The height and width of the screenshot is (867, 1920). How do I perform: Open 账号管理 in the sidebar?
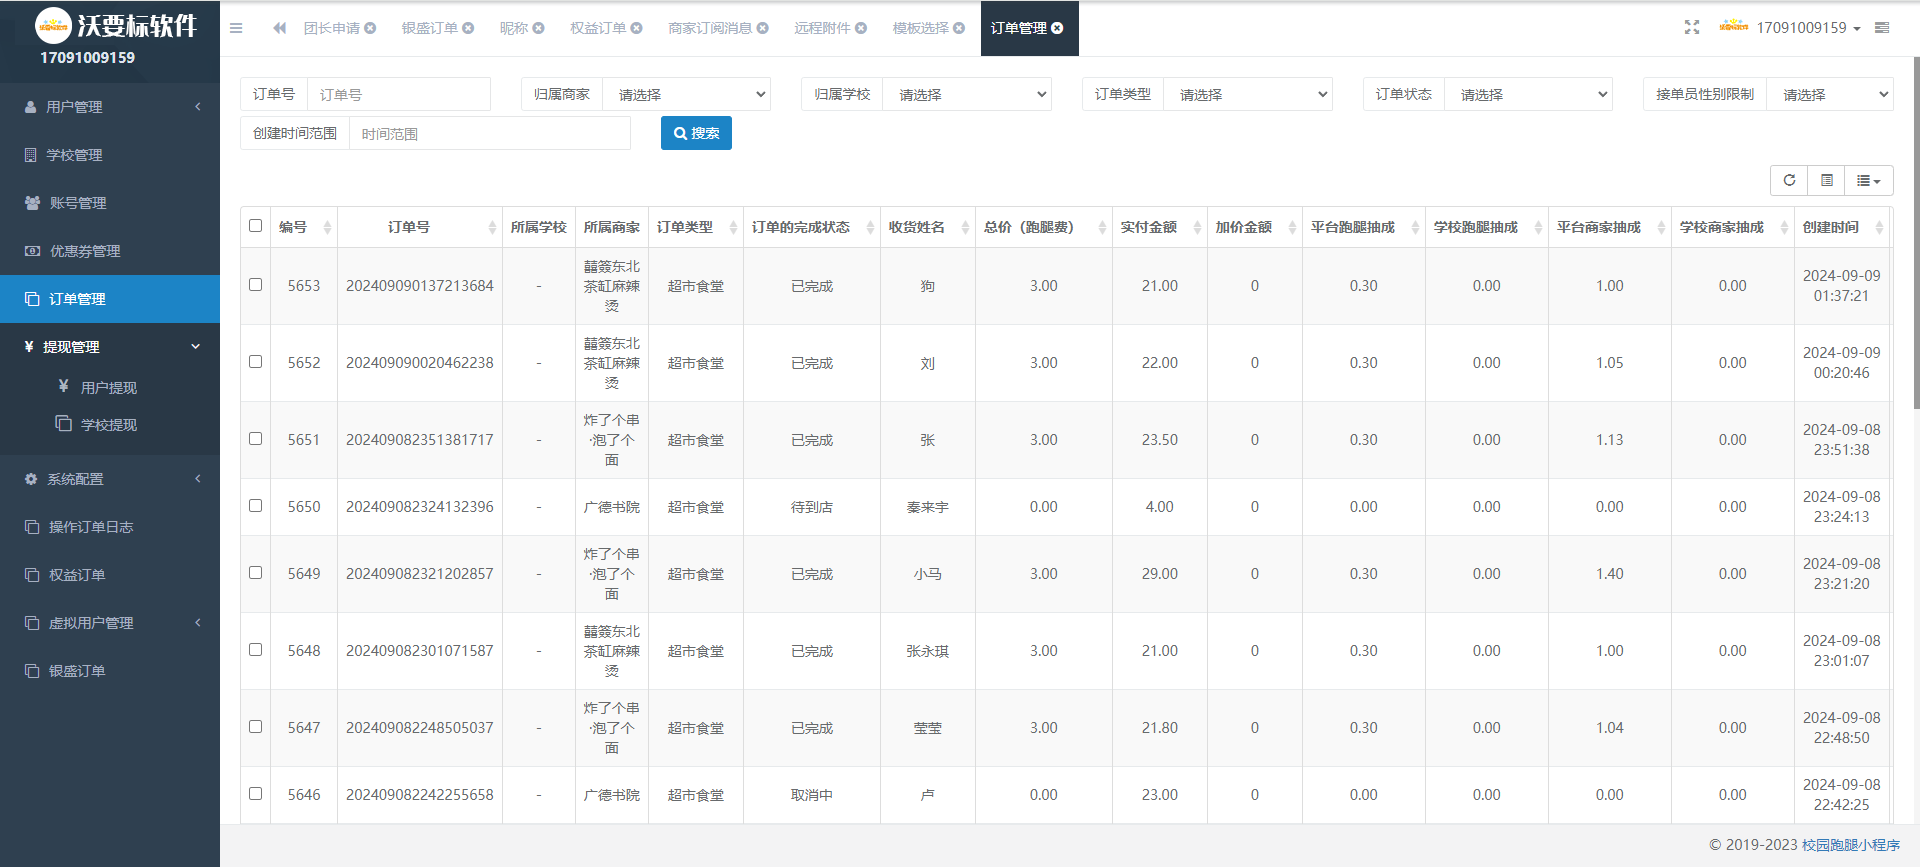(110, 203)
